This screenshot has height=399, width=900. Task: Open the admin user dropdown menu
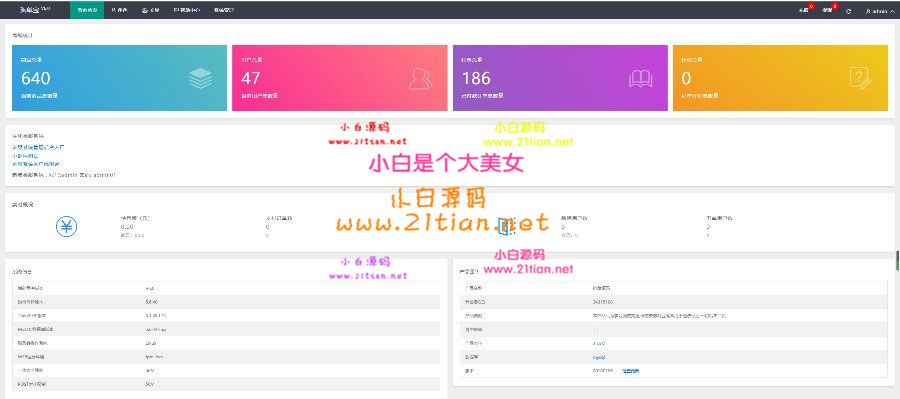879,11
